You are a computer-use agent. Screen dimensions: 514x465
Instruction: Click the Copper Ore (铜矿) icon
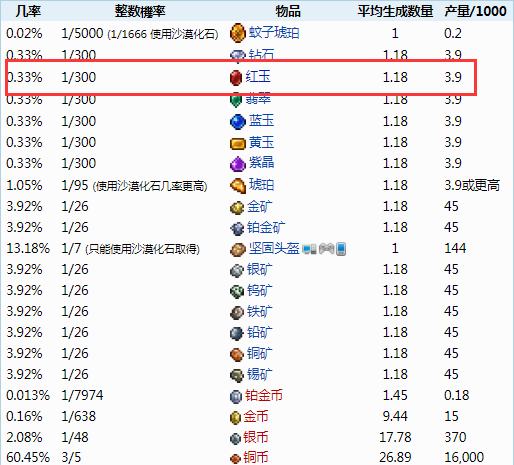[x=237, y=354]
